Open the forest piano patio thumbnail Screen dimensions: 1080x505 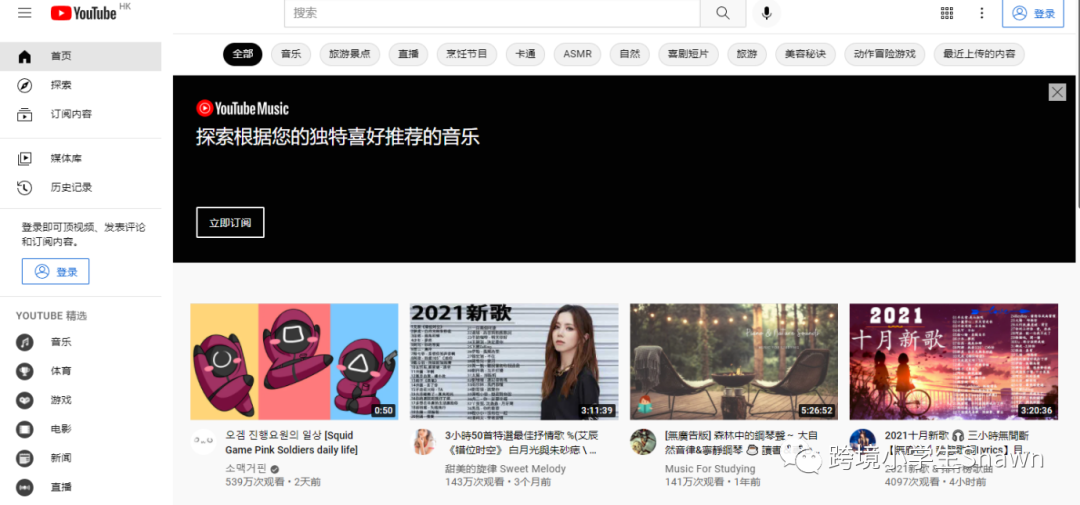734,362
